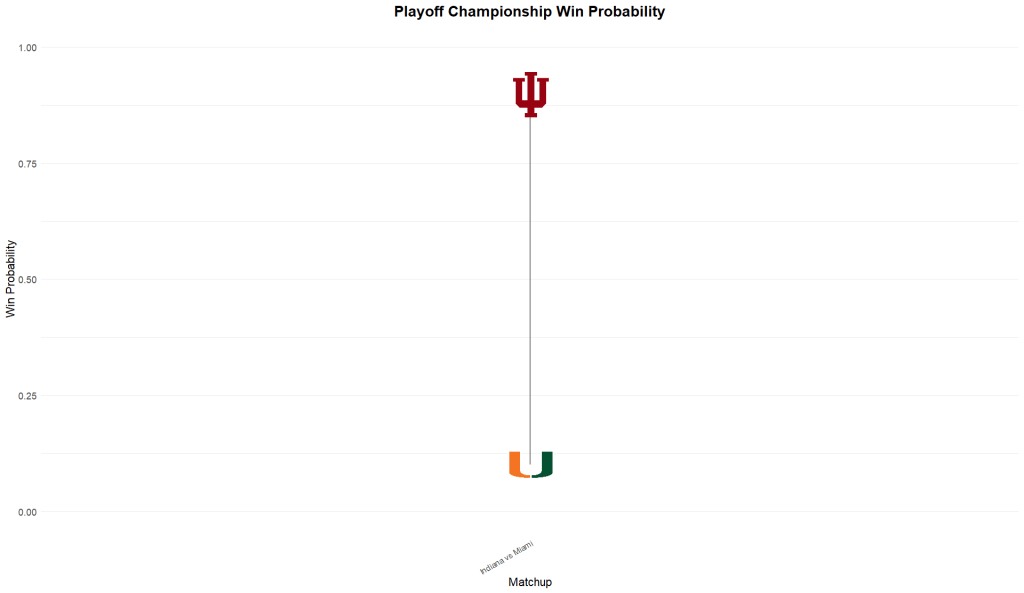Click the 0.50 y-axis label
Screen dimensions: 1024x593
point(26,279)
